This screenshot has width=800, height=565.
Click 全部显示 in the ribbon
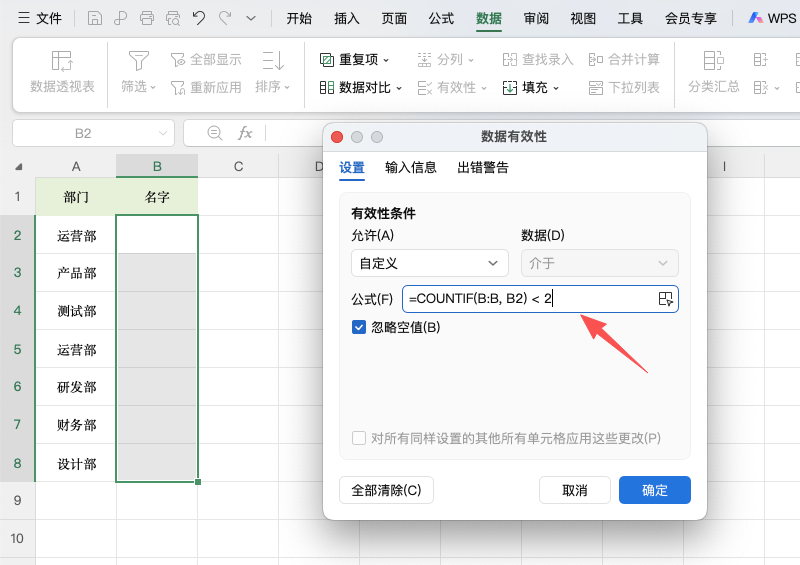coord(206,60)
